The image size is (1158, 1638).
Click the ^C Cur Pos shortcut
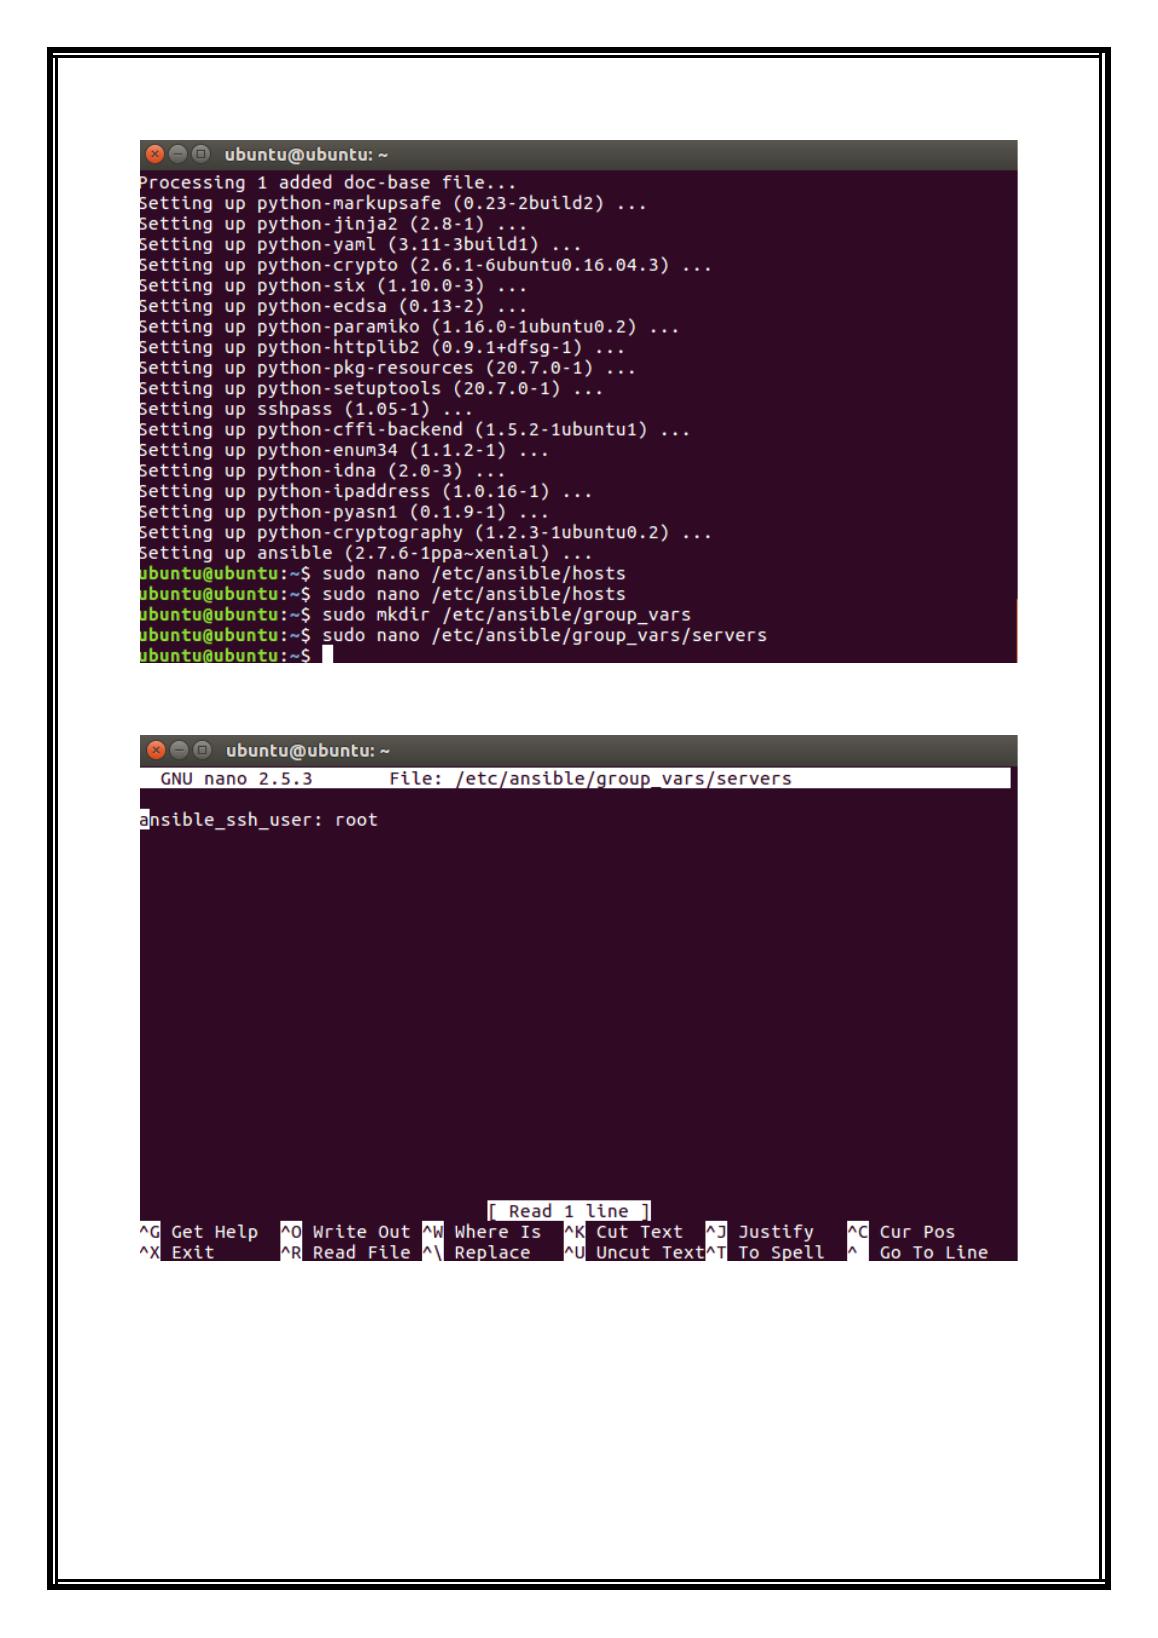tap(902, 1232)
